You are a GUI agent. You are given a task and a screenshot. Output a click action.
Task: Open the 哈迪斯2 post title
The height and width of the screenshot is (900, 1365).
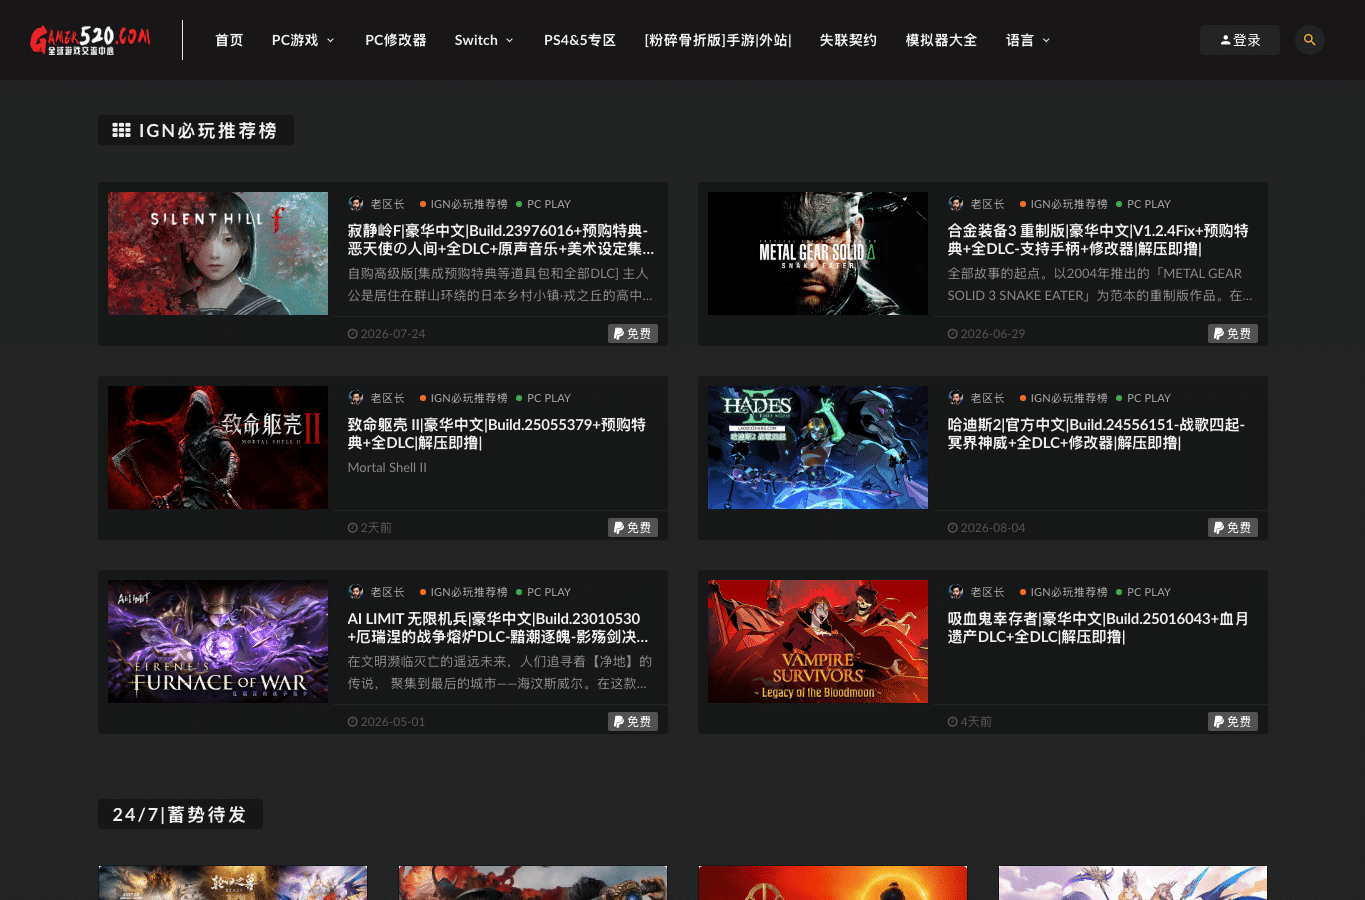[x=1096, y=433]
